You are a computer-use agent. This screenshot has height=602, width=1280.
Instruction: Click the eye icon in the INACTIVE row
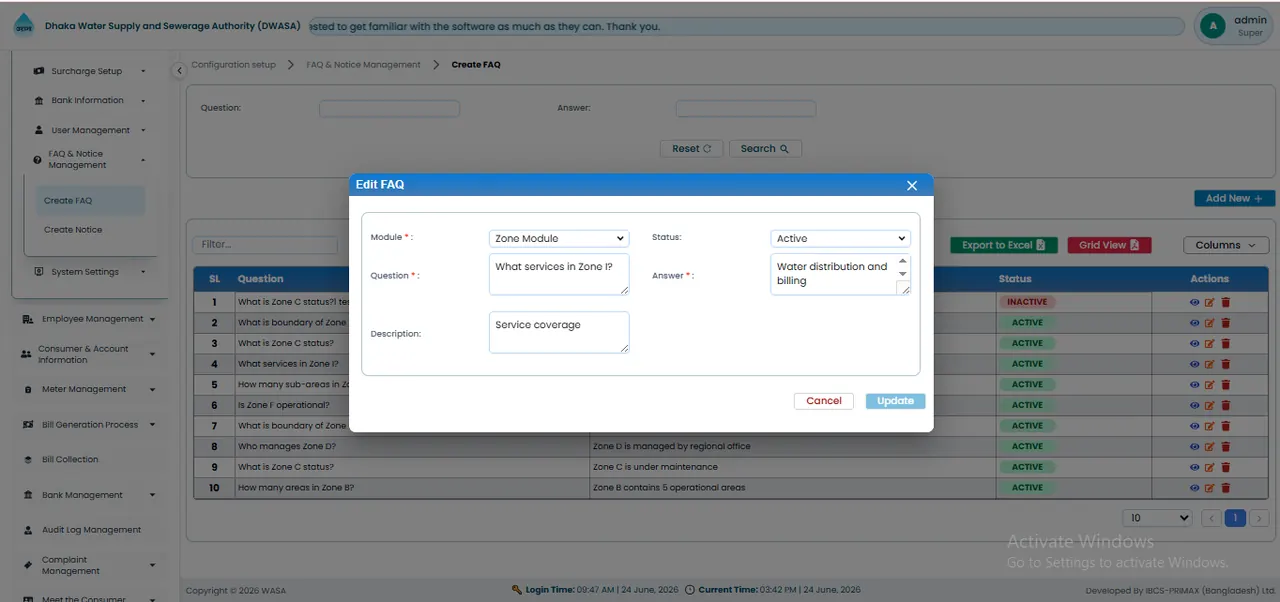pos(1194,302)
